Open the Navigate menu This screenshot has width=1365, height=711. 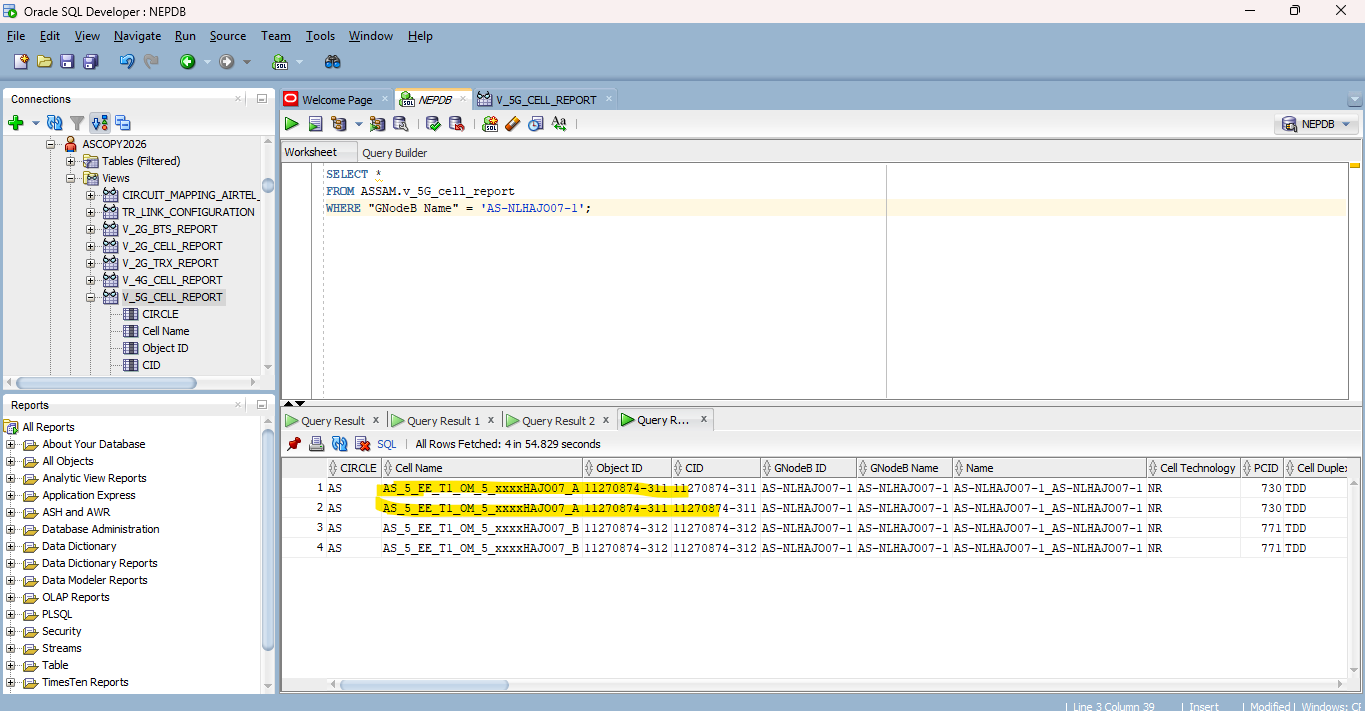137,36
